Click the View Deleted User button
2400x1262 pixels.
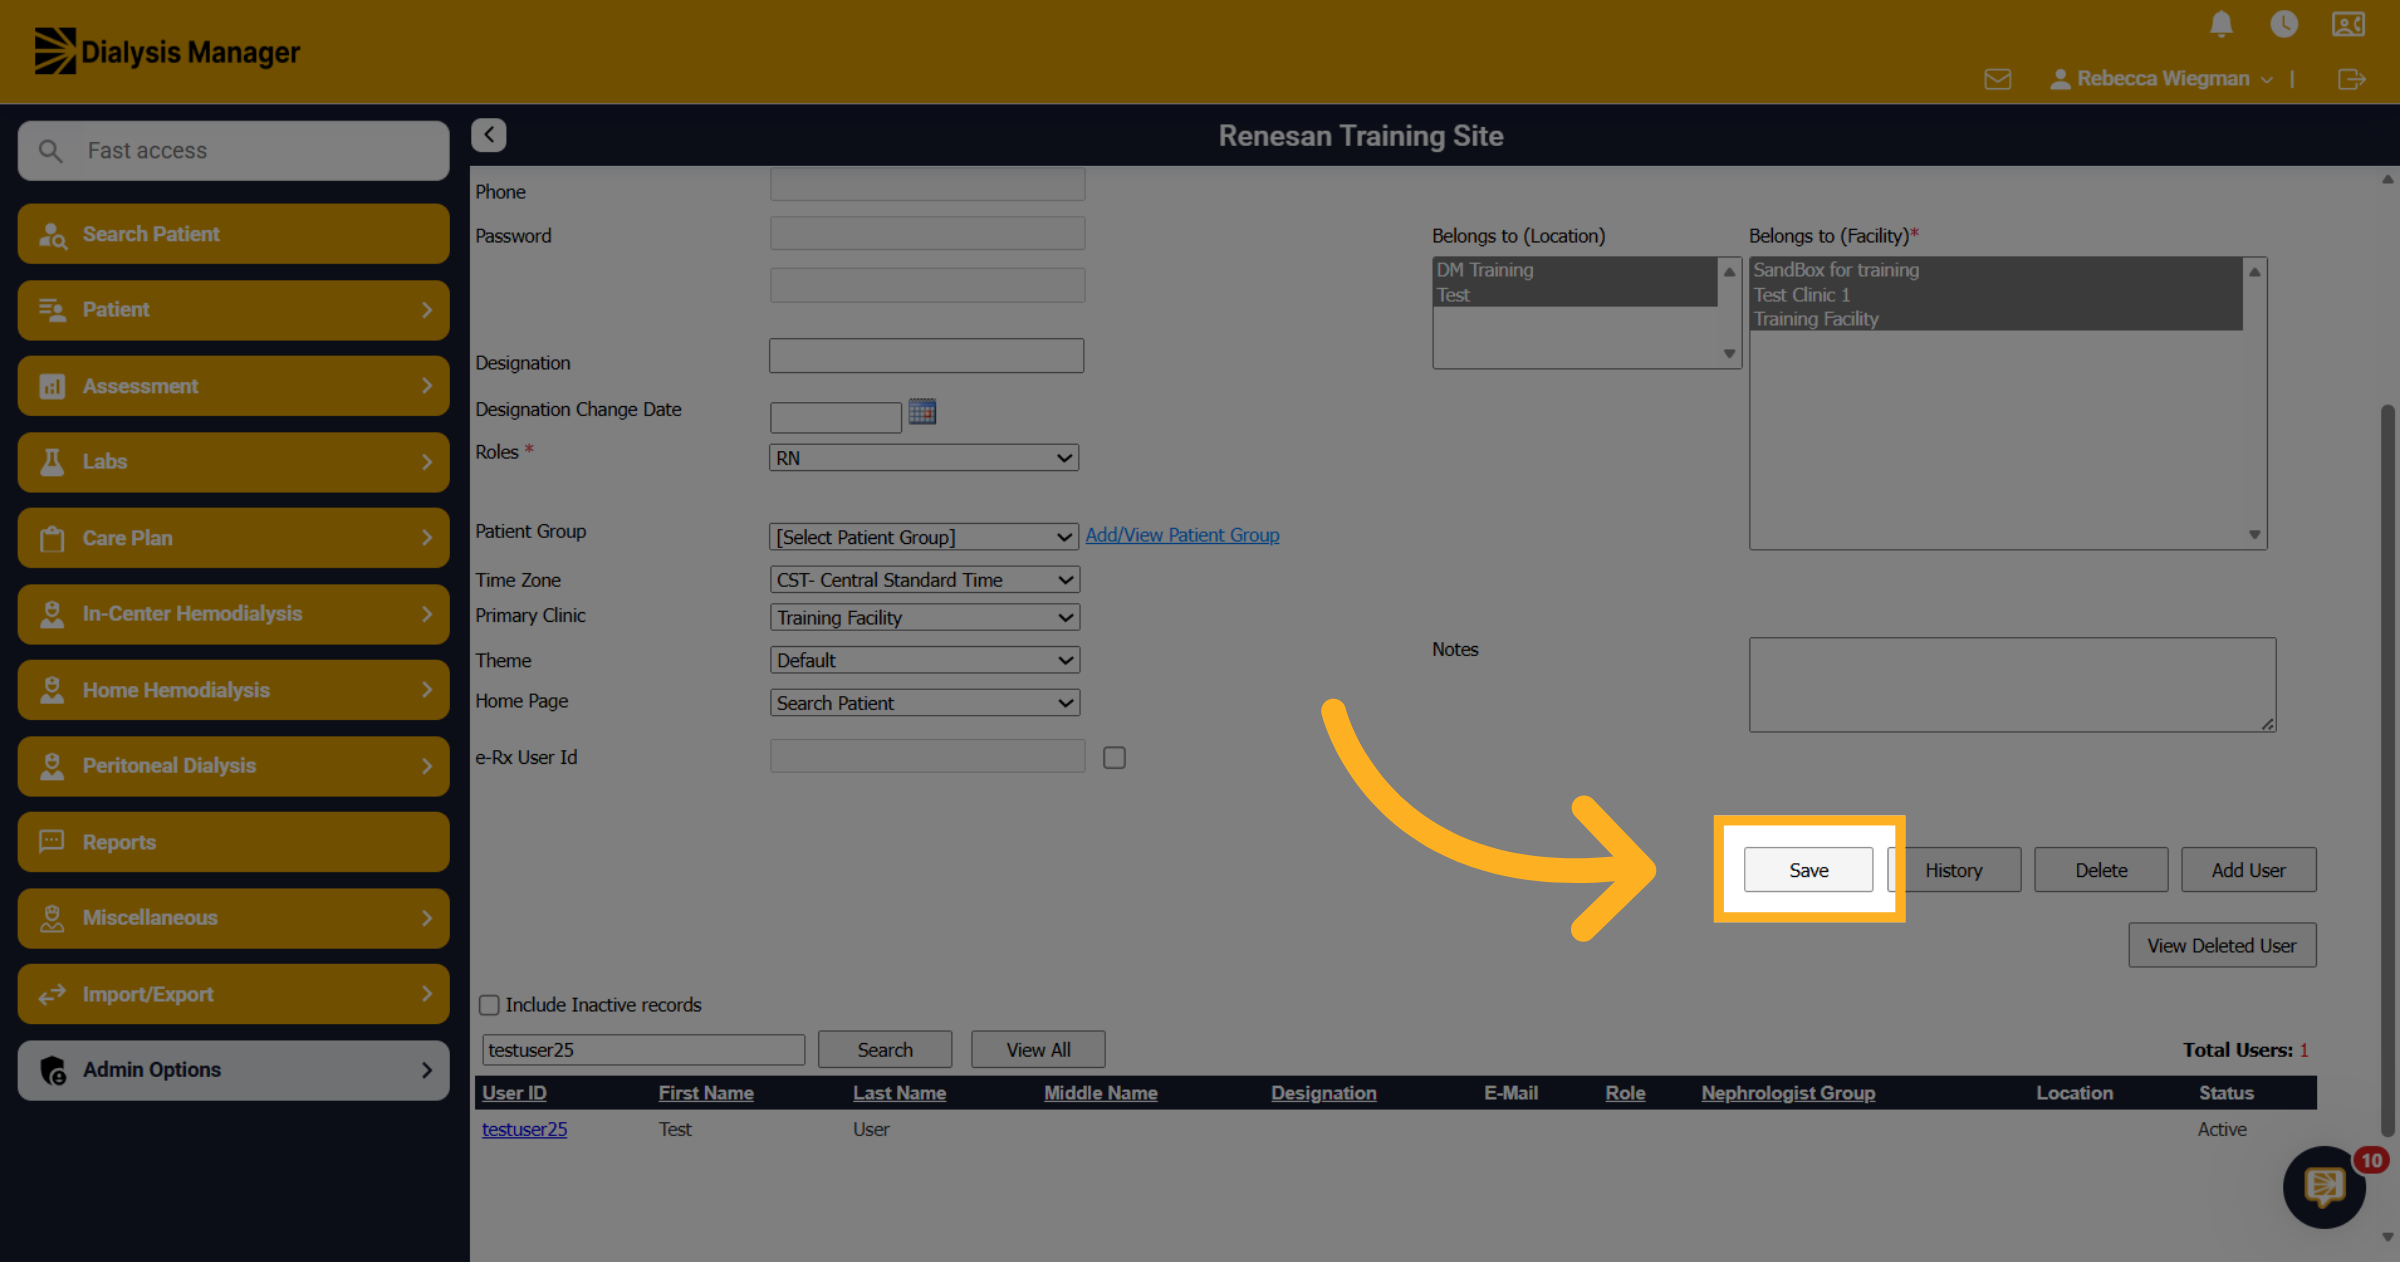click(2222, 945)
